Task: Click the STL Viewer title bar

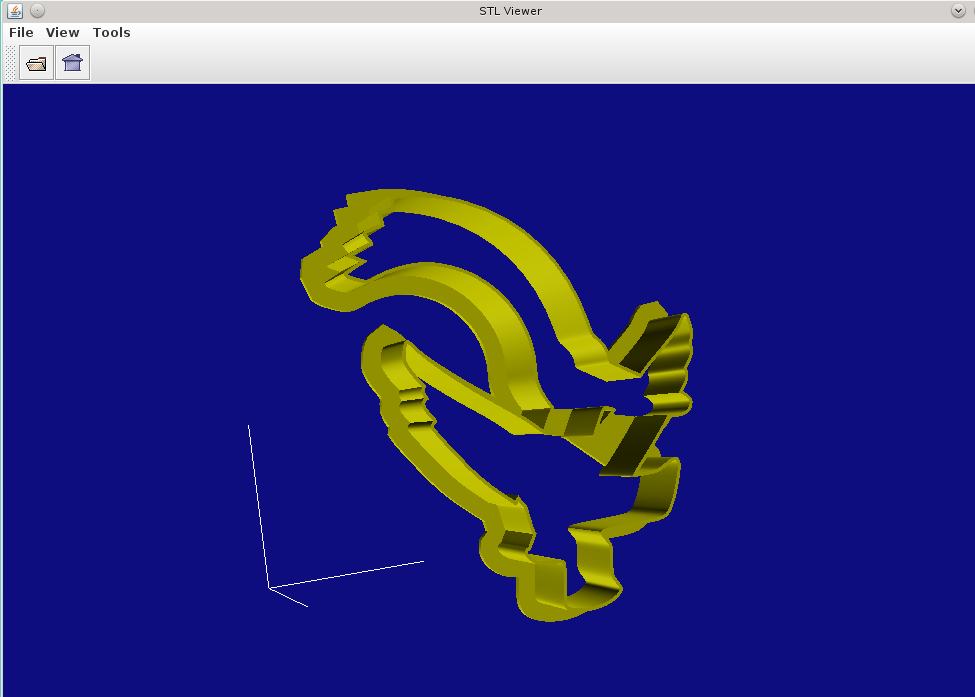Action: point(510,10)
